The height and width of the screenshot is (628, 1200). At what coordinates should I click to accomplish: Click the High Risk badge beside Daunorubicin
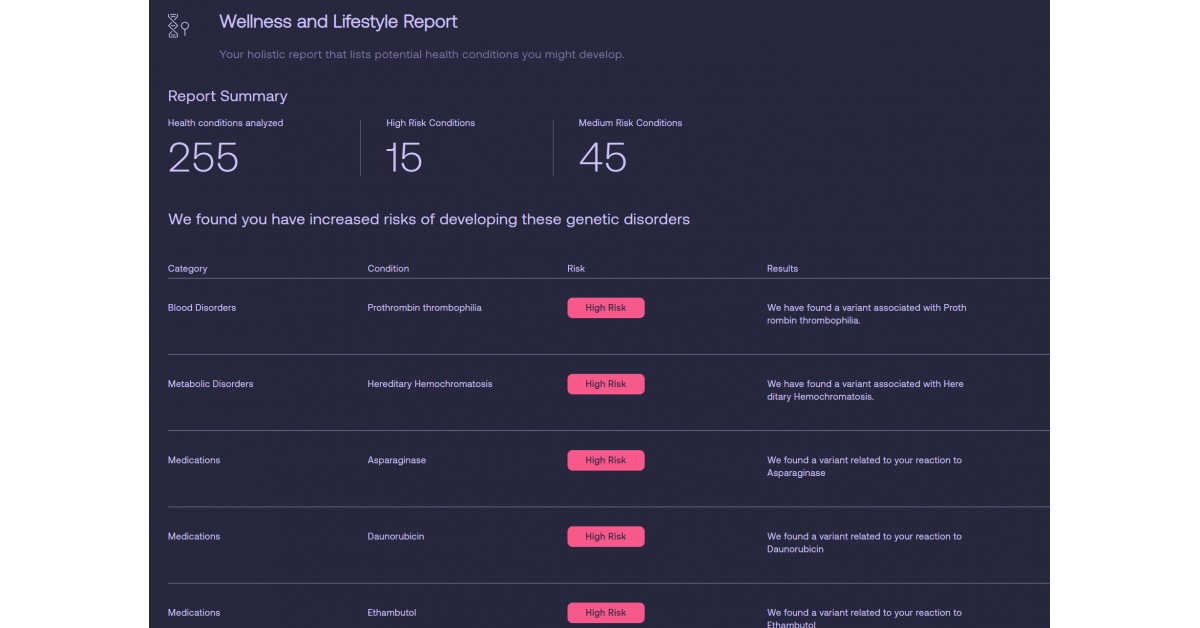click(606, 536)
